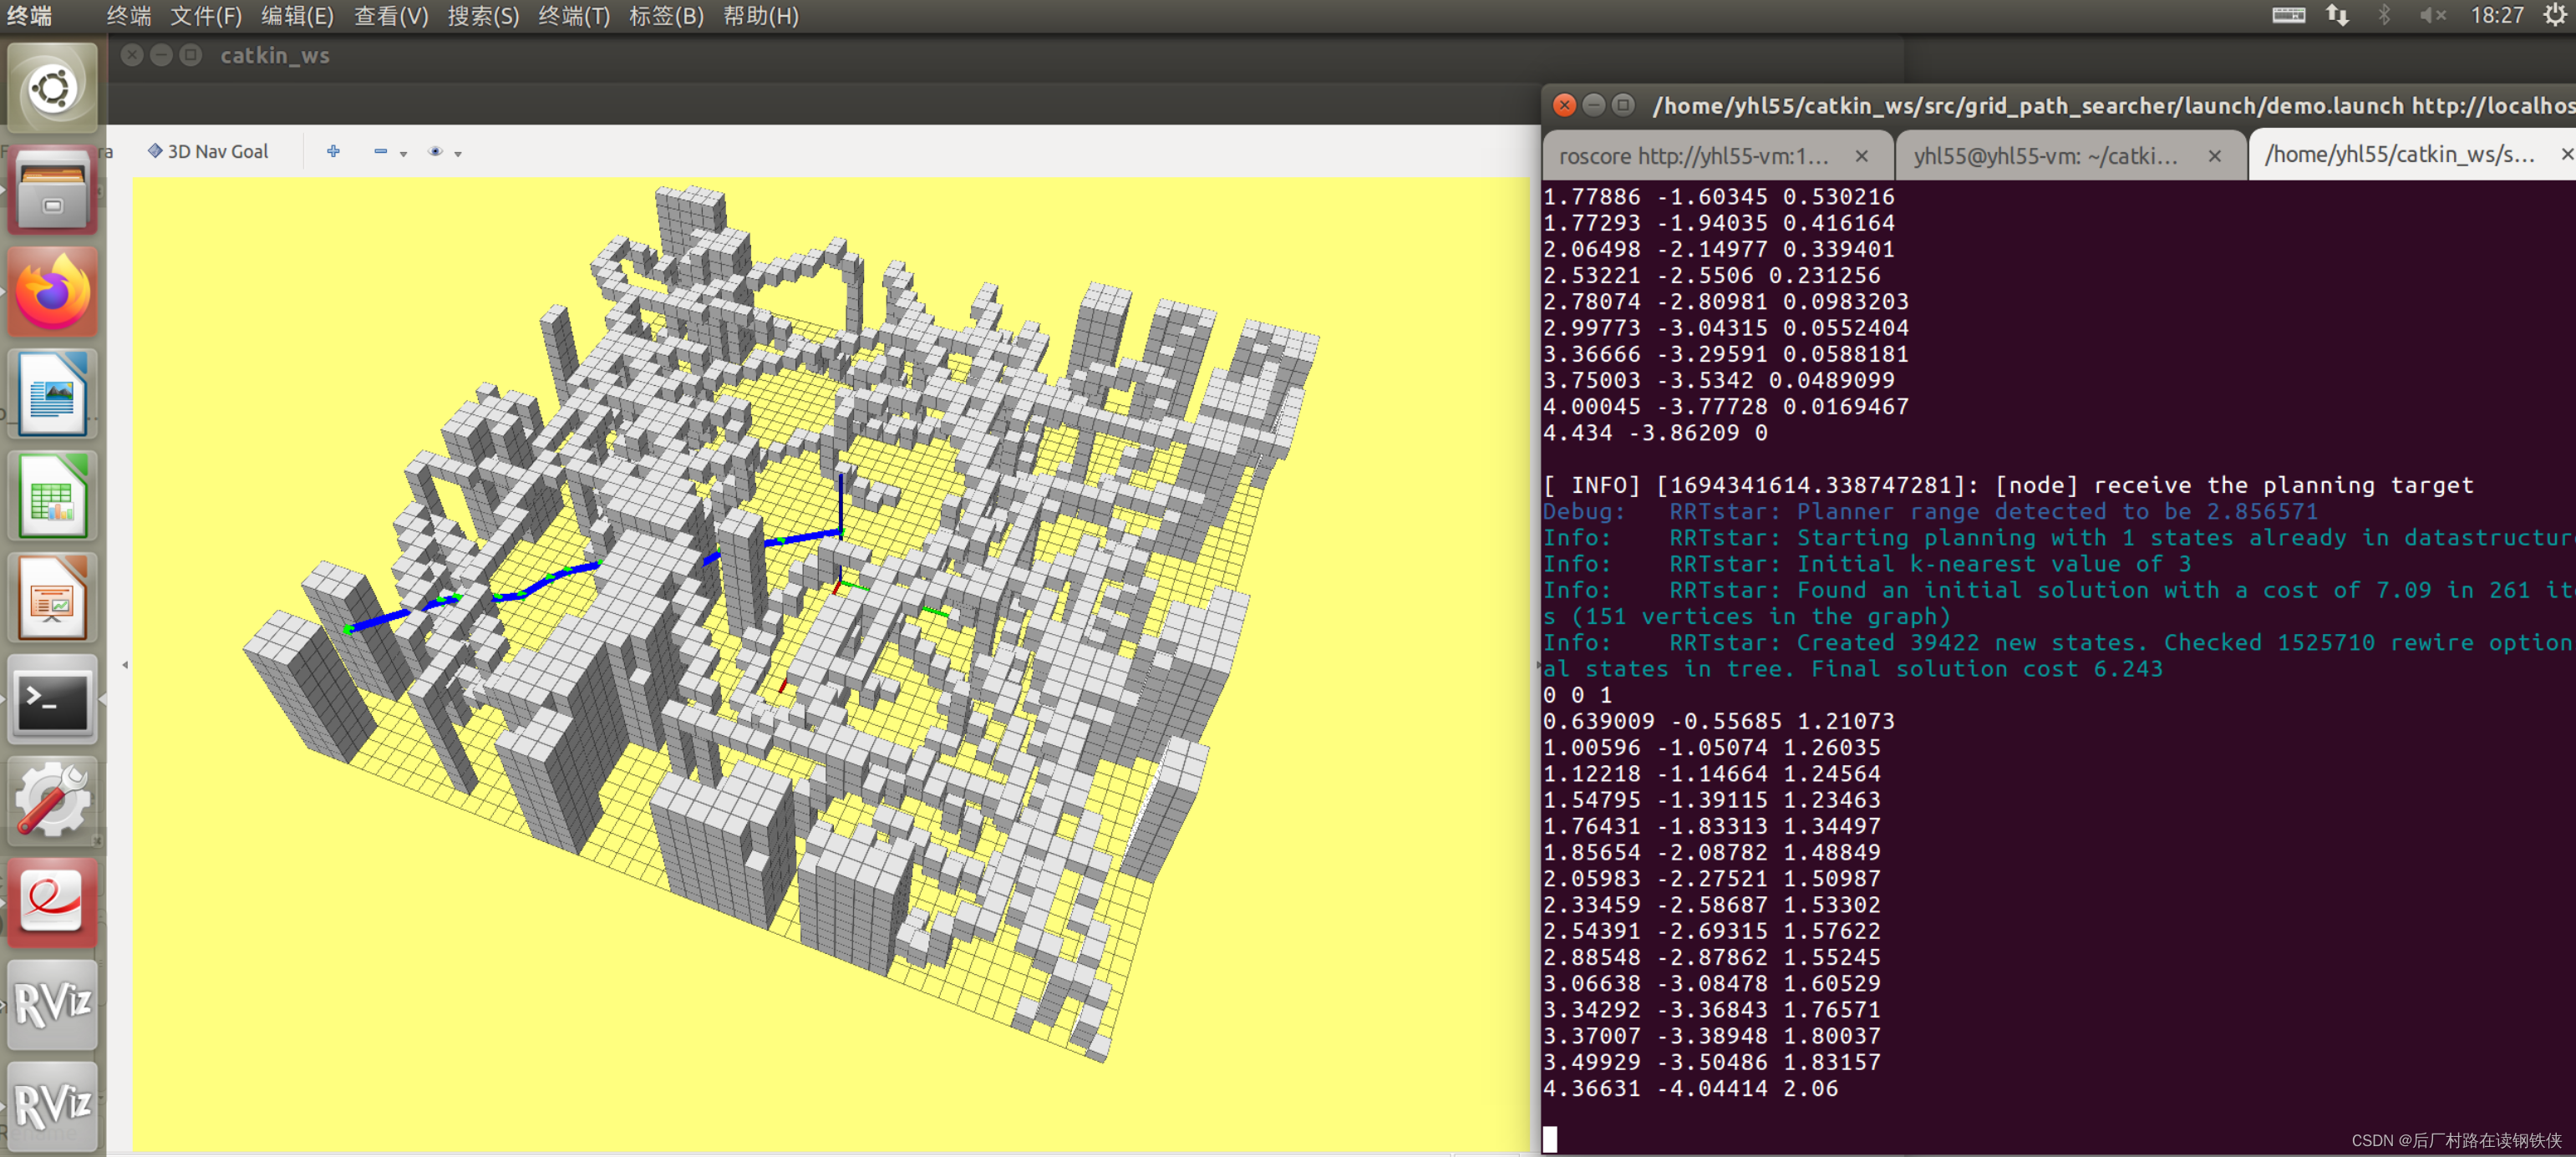Close the catkin_ws RViz window
This screenshot has height=1157, width=2576.
click(132, 55)
